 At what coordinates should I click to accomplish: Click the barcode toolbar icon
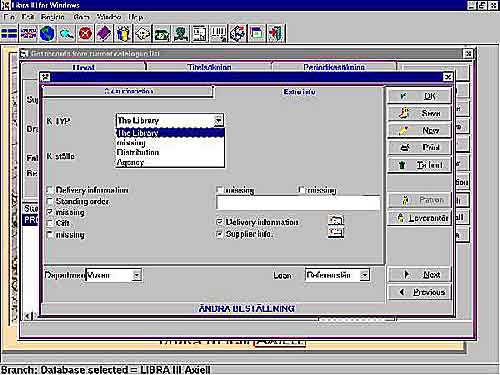[218, 33]
